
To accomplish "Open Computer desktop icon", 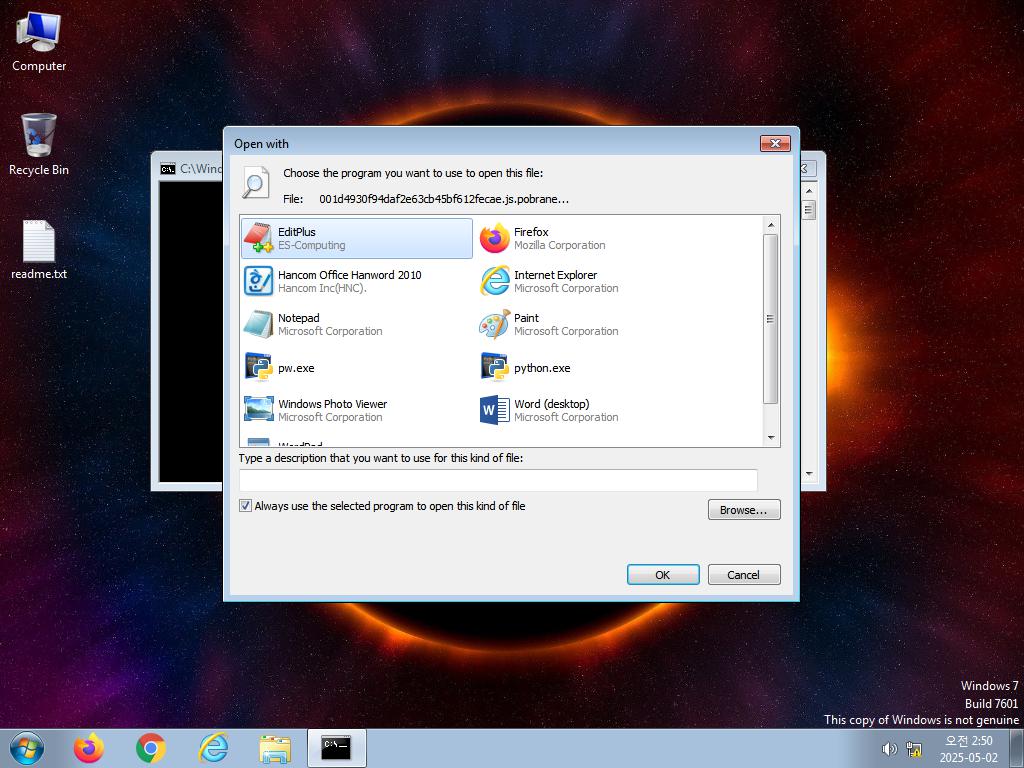I will 39,42.
